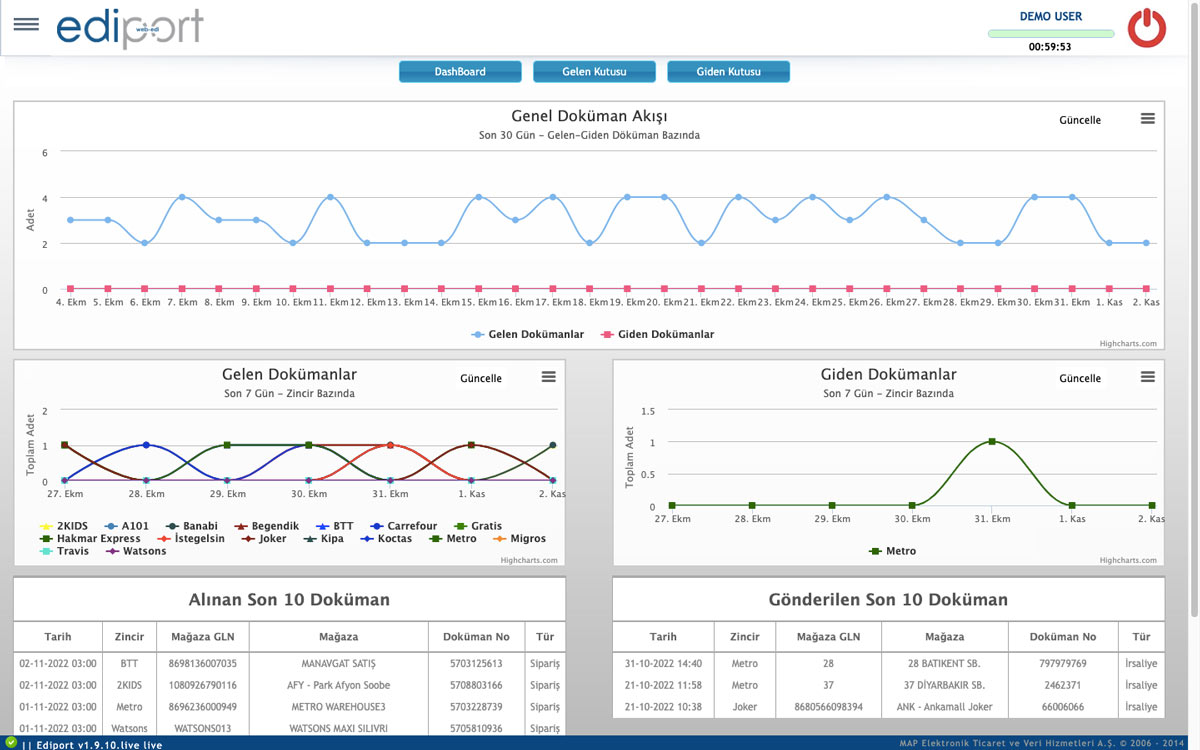Click Güncelle on Giden Dokümanlar chart
The height and width of the screenshot is (750, 1200).
click(x=1080, y=378)
